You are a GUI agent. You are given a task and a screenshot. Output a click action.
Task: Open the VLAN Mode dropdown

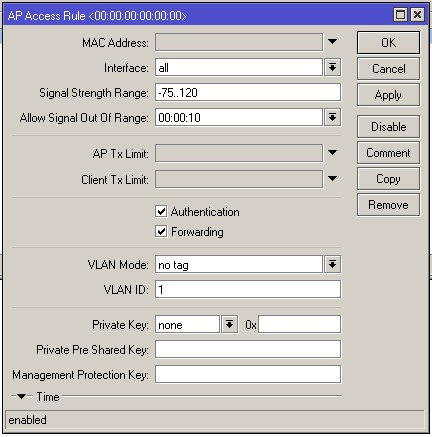pyautogui.click(x=332, y=264)
